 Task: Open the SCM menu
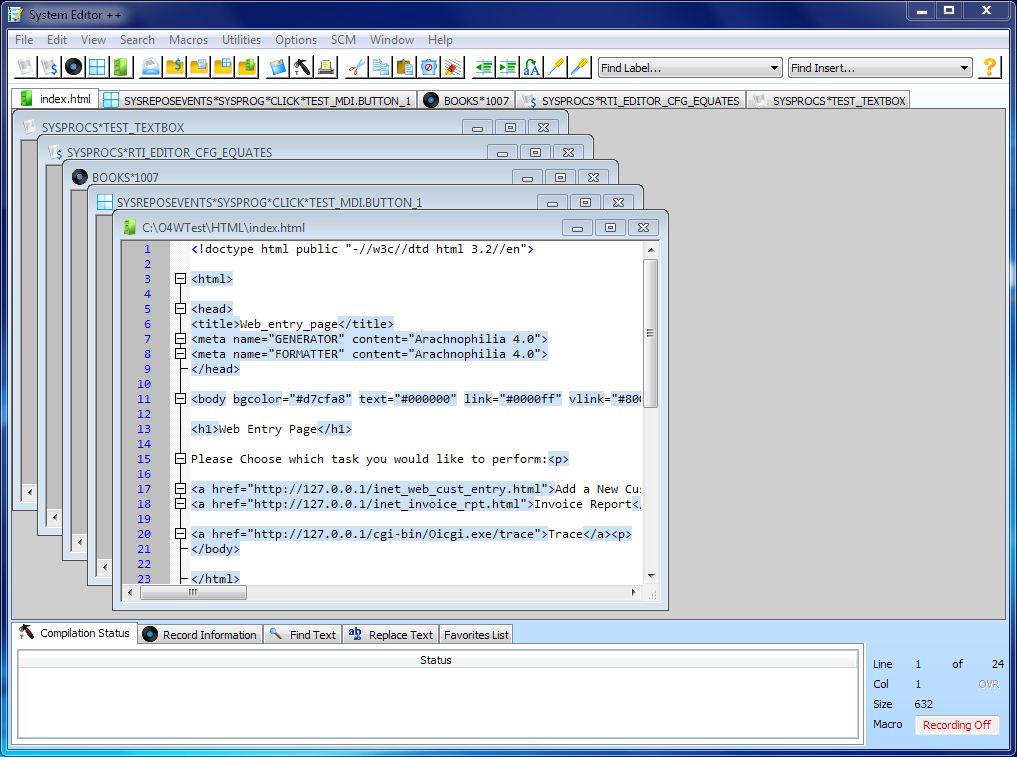(343, 40)
